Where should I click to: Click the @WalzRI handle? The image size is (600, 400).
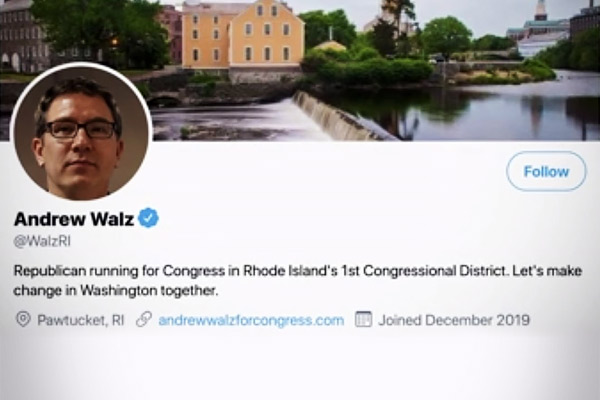[42, 242]
